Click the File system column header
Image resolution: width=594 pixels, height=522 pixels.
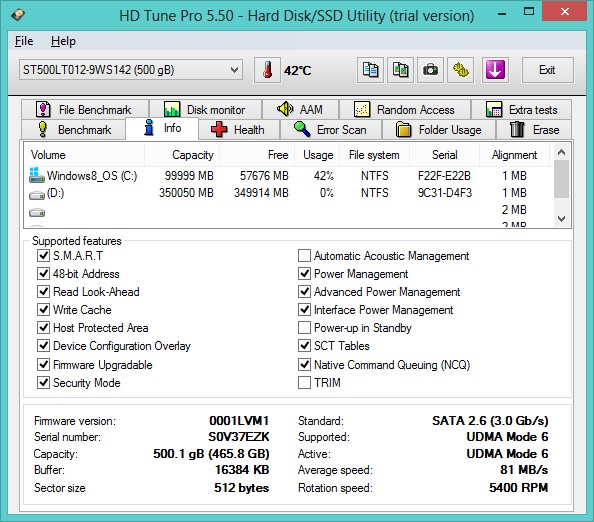[x=374, y=155]
